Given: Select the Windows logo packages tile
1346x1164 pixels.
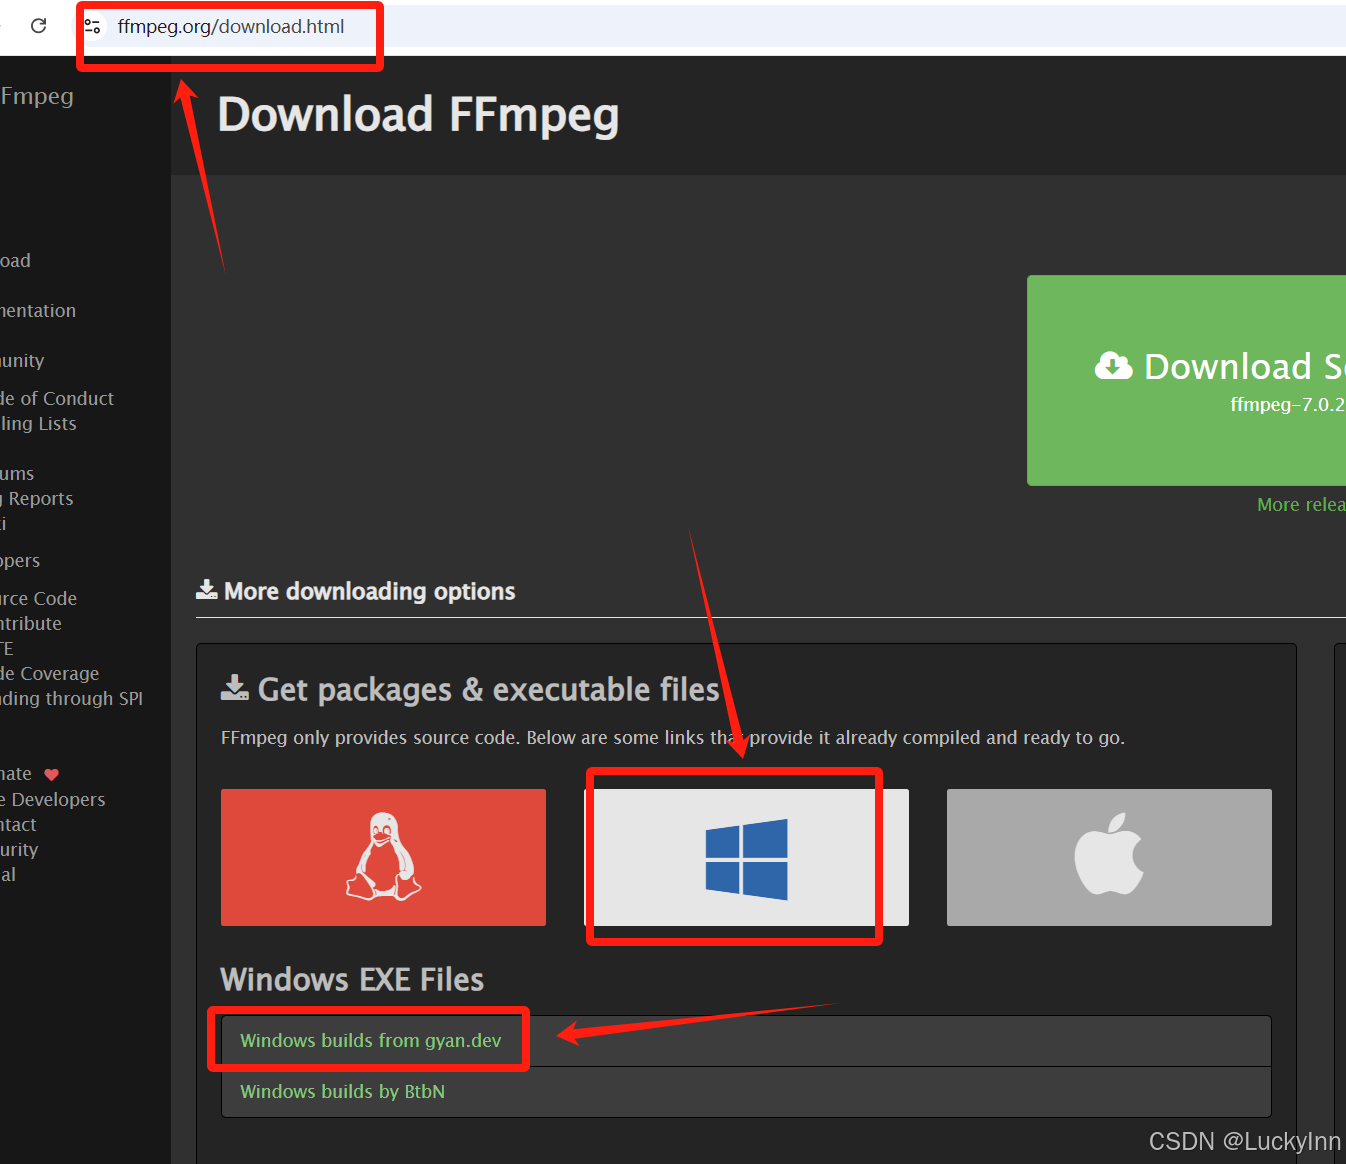Looking at the screenshot, I should point(746,857).
